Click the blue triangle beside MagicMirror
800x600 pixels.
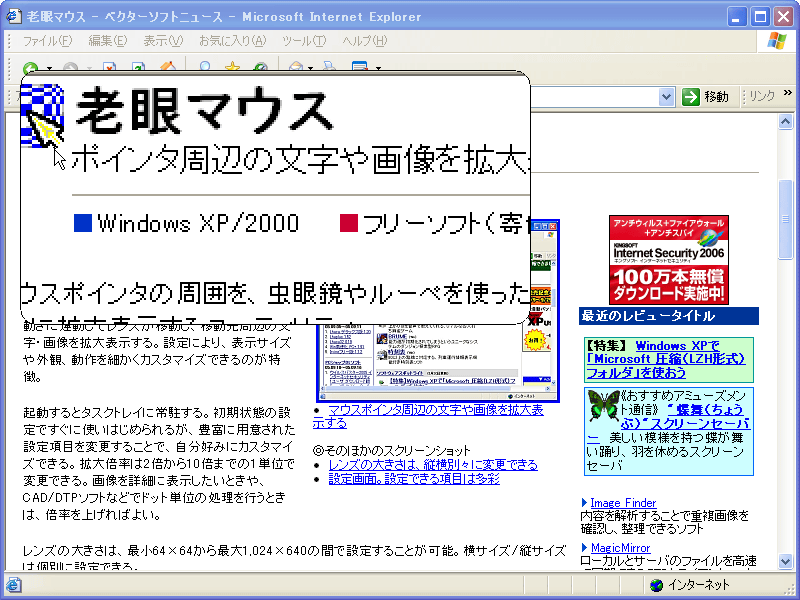584,547
